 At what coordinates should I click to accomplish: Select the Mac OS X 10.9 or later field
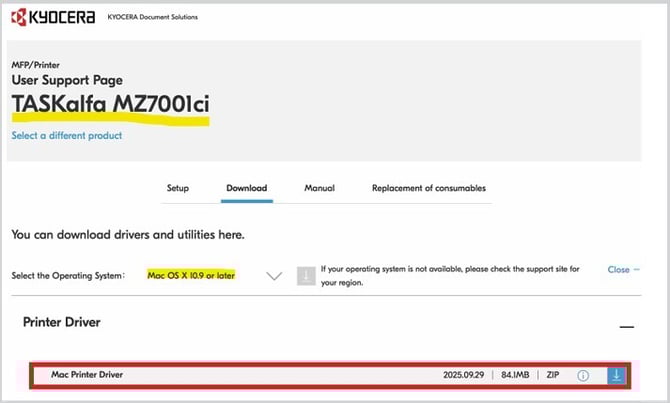[191, 275]
